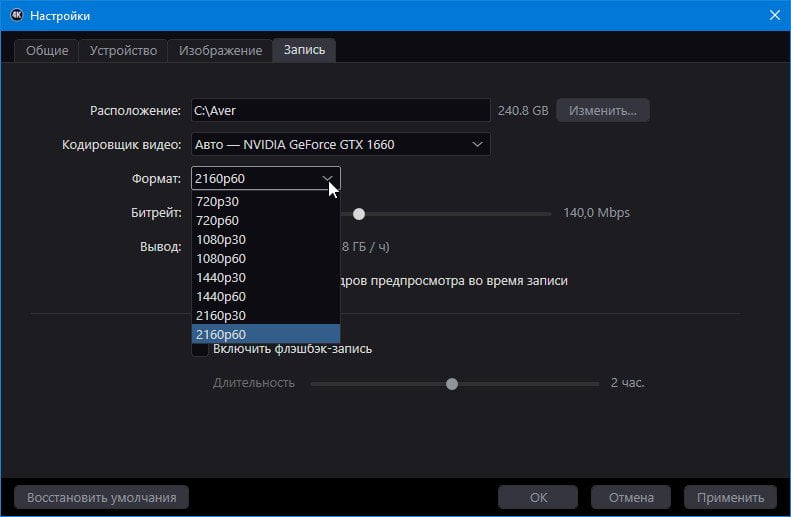Close the Настройки settings window
This screenshot has height=517, width=791.
tap(775, 15)
